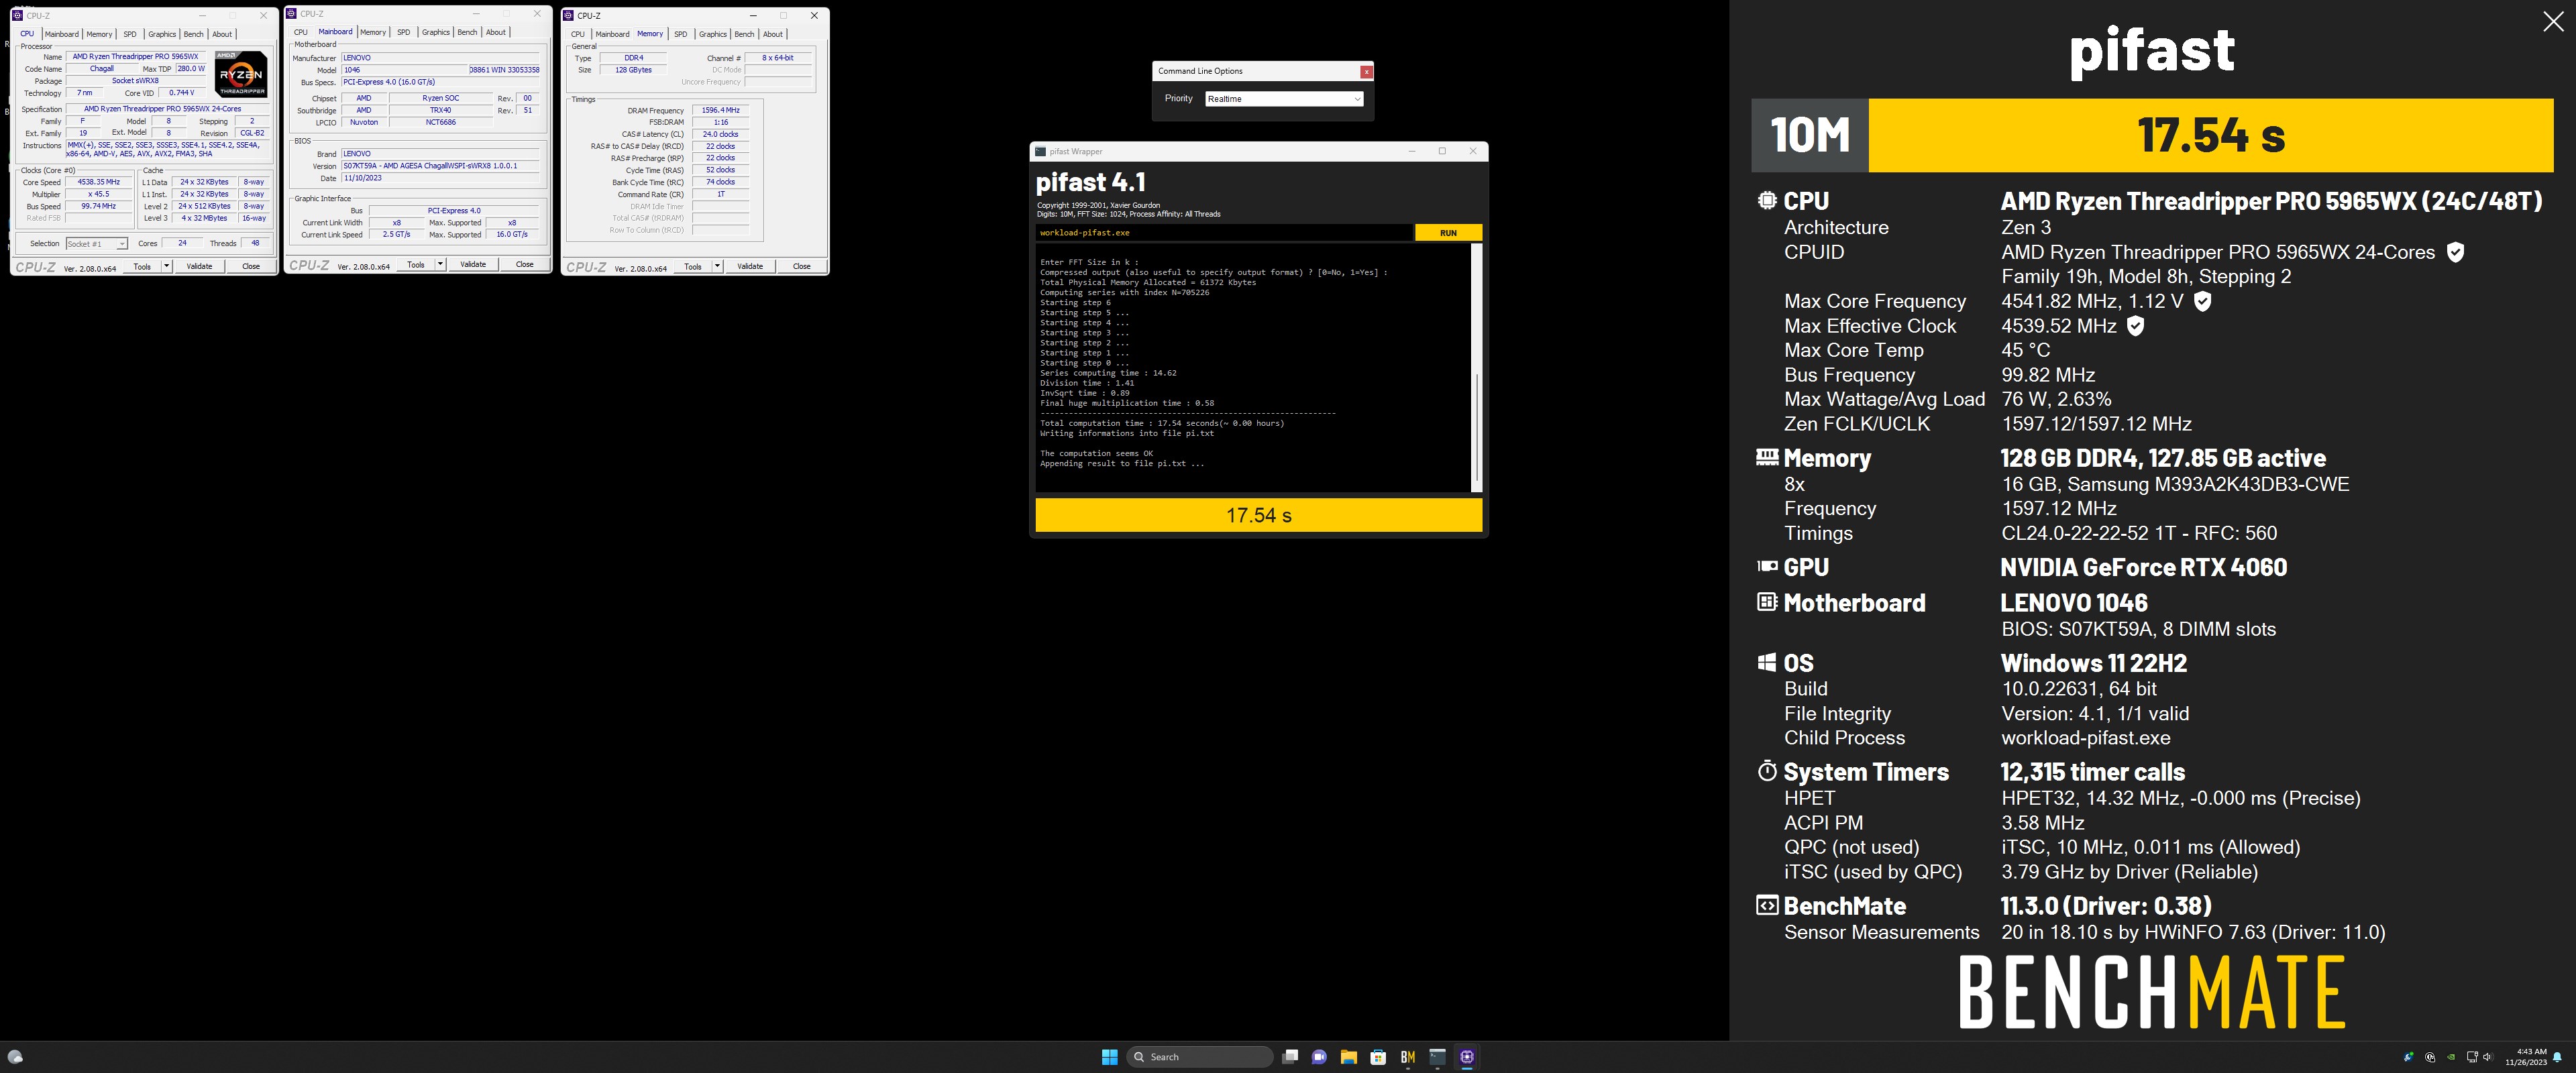
Task: Open the Priority Realtime dropdown
Action: coord(1284,99)
